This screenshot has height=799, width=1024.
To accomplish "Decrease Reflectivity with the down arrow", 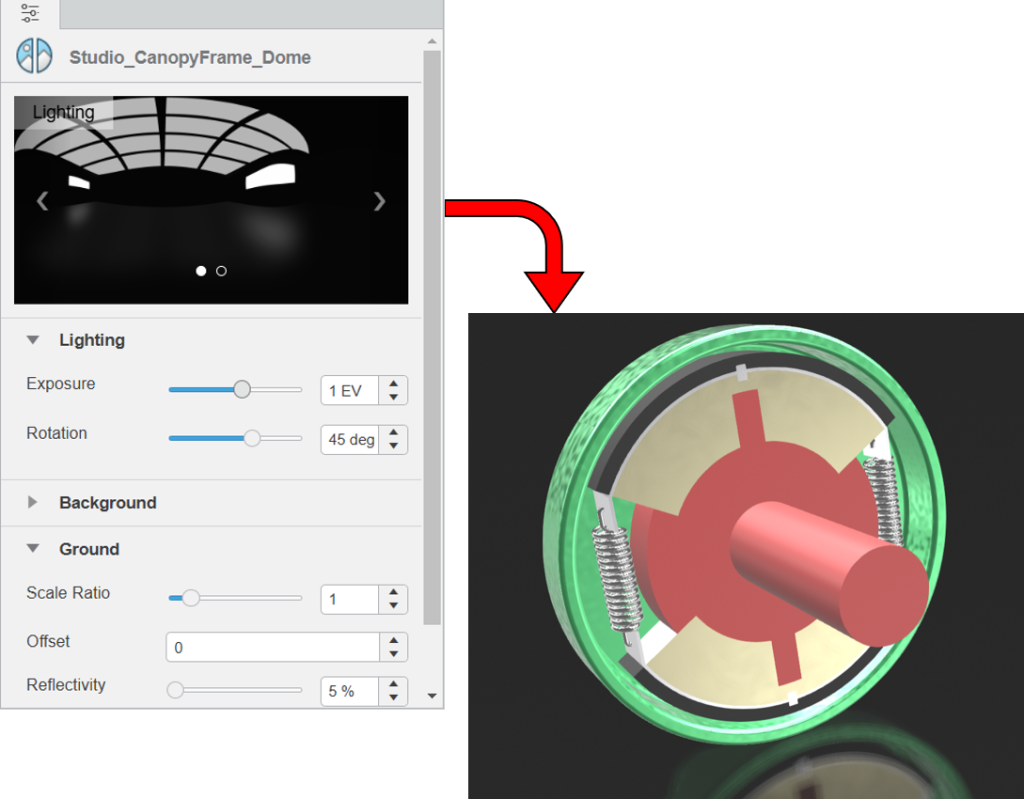I will (393, 698).
